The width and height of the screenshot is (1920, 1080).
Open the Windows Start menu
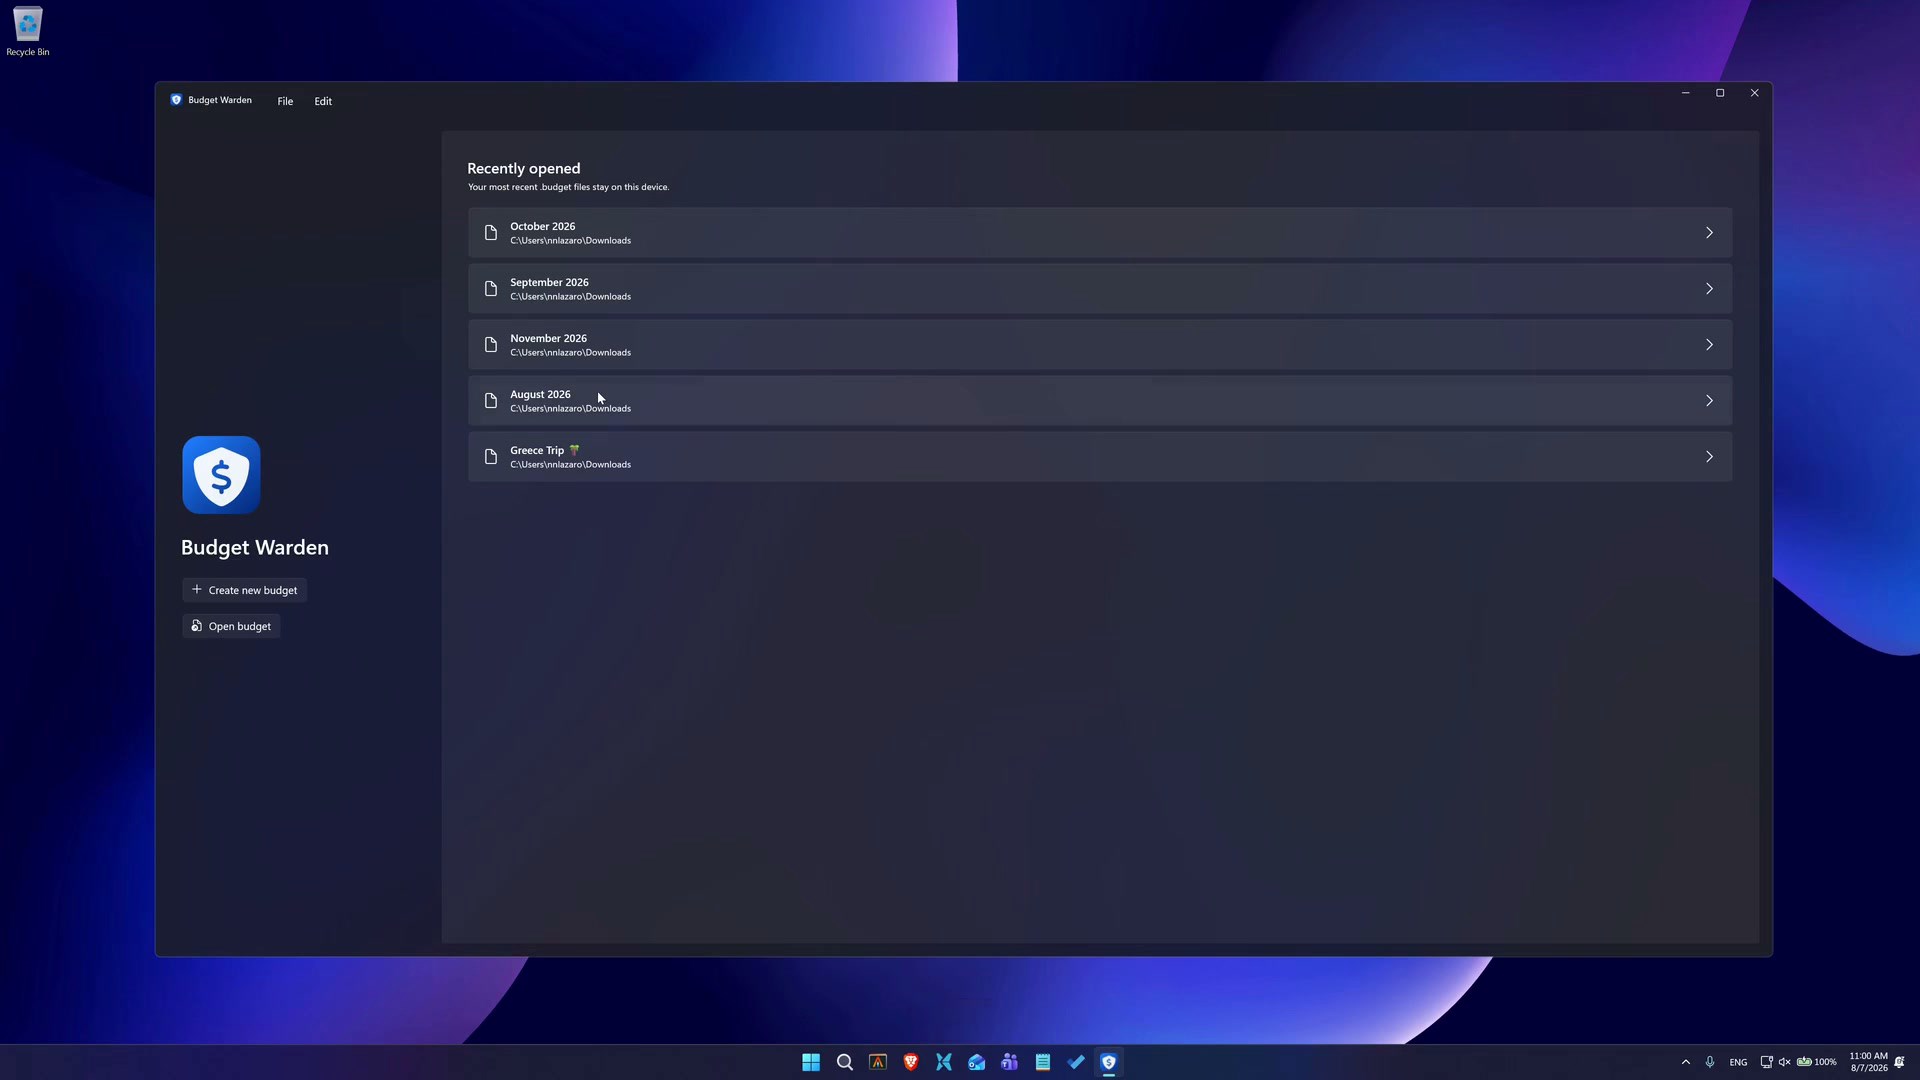point(811,1062)
